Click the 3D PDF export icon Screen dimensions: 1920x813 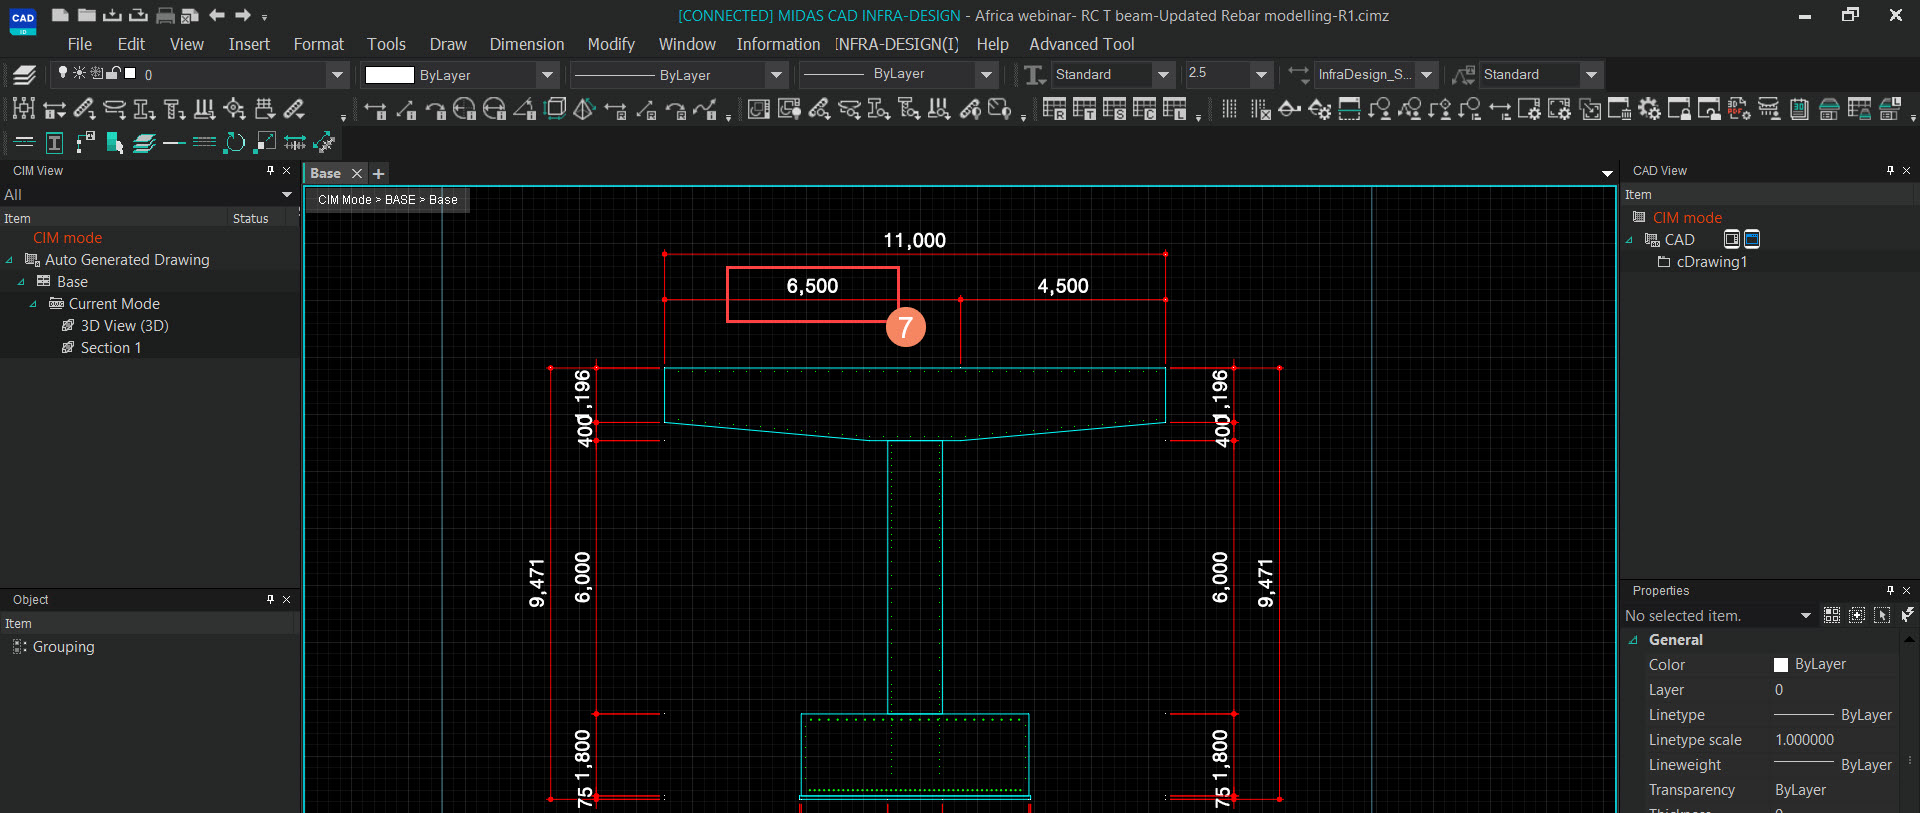point(1739,109)
